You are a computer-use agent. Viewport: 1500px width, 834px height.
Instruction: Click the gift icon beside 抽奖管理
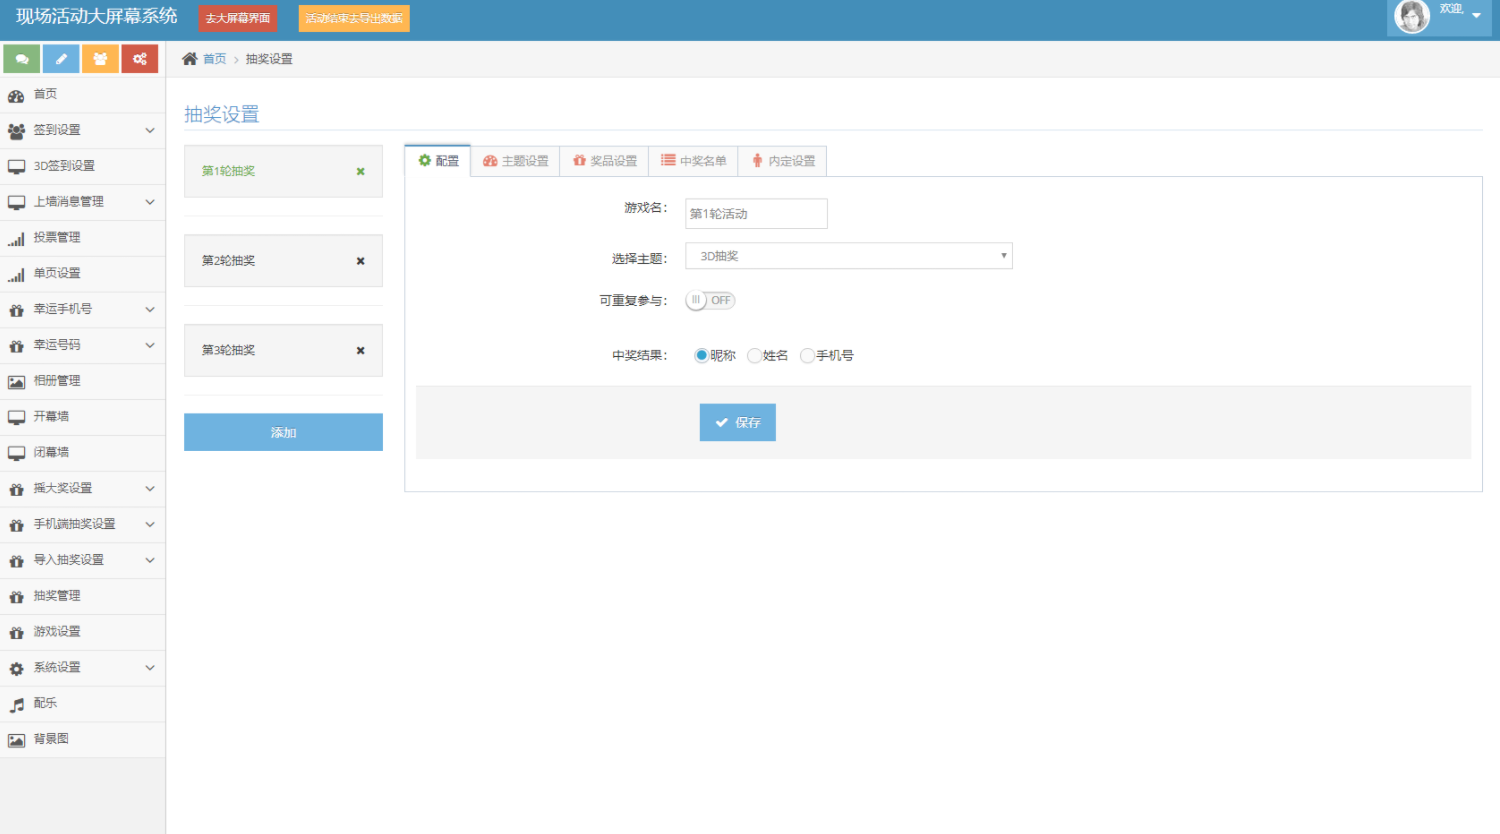pyautogui.click(x=16, y=597)
